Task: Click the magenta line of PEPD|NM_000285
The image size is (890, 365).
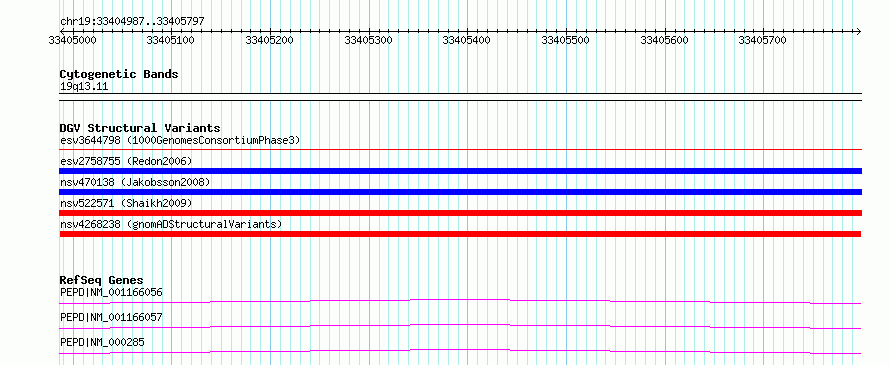Action: (460, 351)
